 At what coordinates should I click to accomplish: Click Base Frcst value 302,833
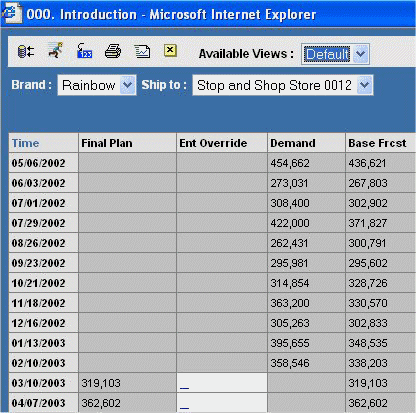pos(368,323)
